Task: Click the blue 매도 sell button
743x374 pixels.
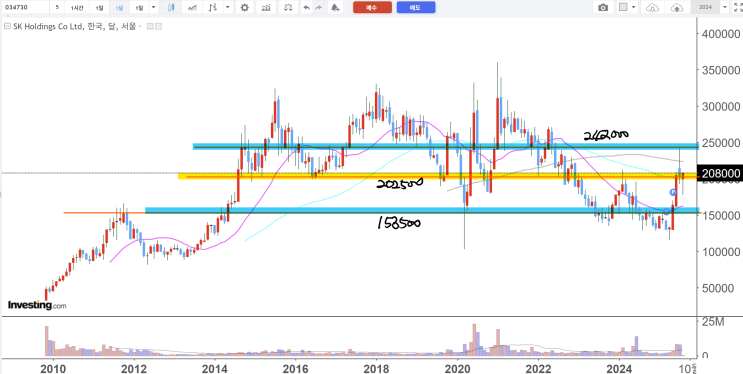Action: point(416,7)
